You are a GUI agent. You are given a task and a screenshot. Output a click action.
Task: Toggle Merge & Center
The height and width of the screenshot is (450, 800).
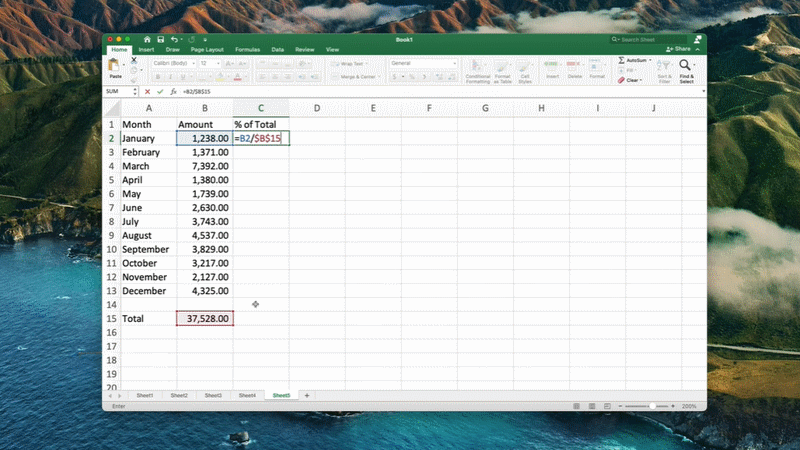pyautogui.click(x=356, y=77)
